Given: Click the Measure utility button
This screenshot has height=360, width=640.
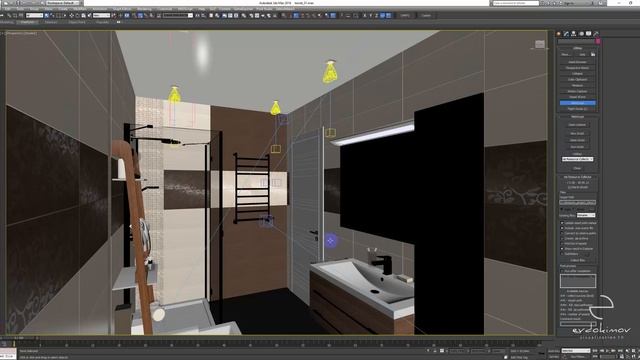Looking at the screenshot, I should click(578, 85).
